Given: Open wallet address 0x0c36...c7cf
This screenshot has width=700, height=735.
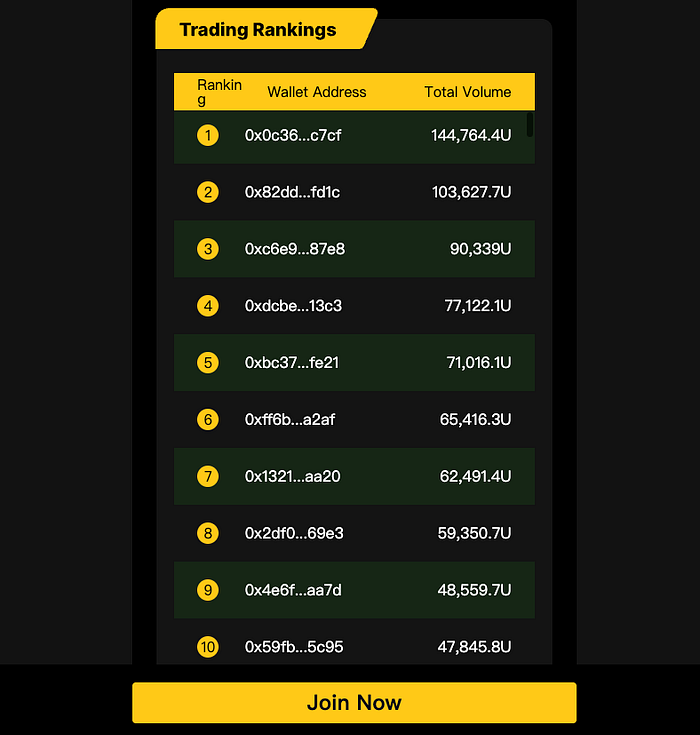Looking at the screenshot, I should 293,135.
